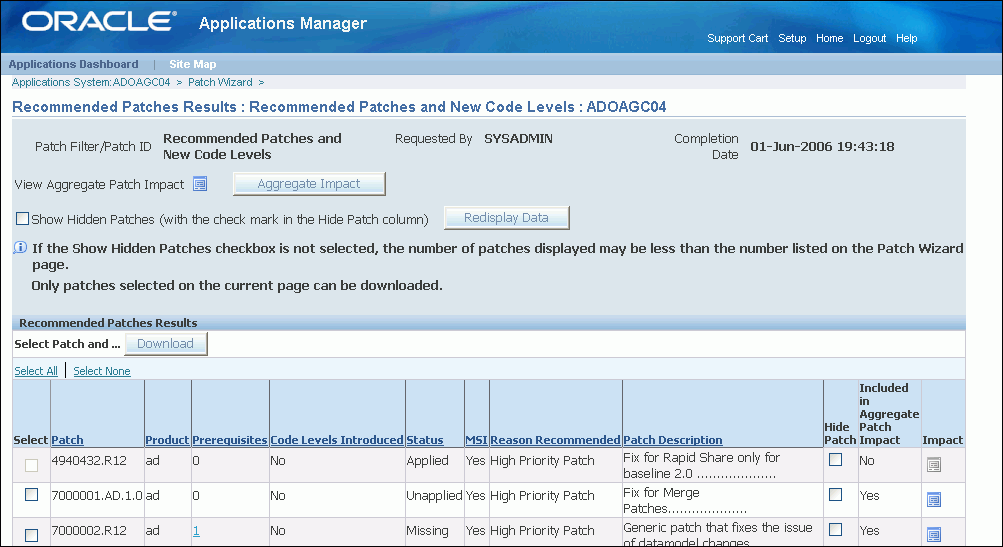Open Impact icon for patch 4940432.R12

[x=934, y=465]
